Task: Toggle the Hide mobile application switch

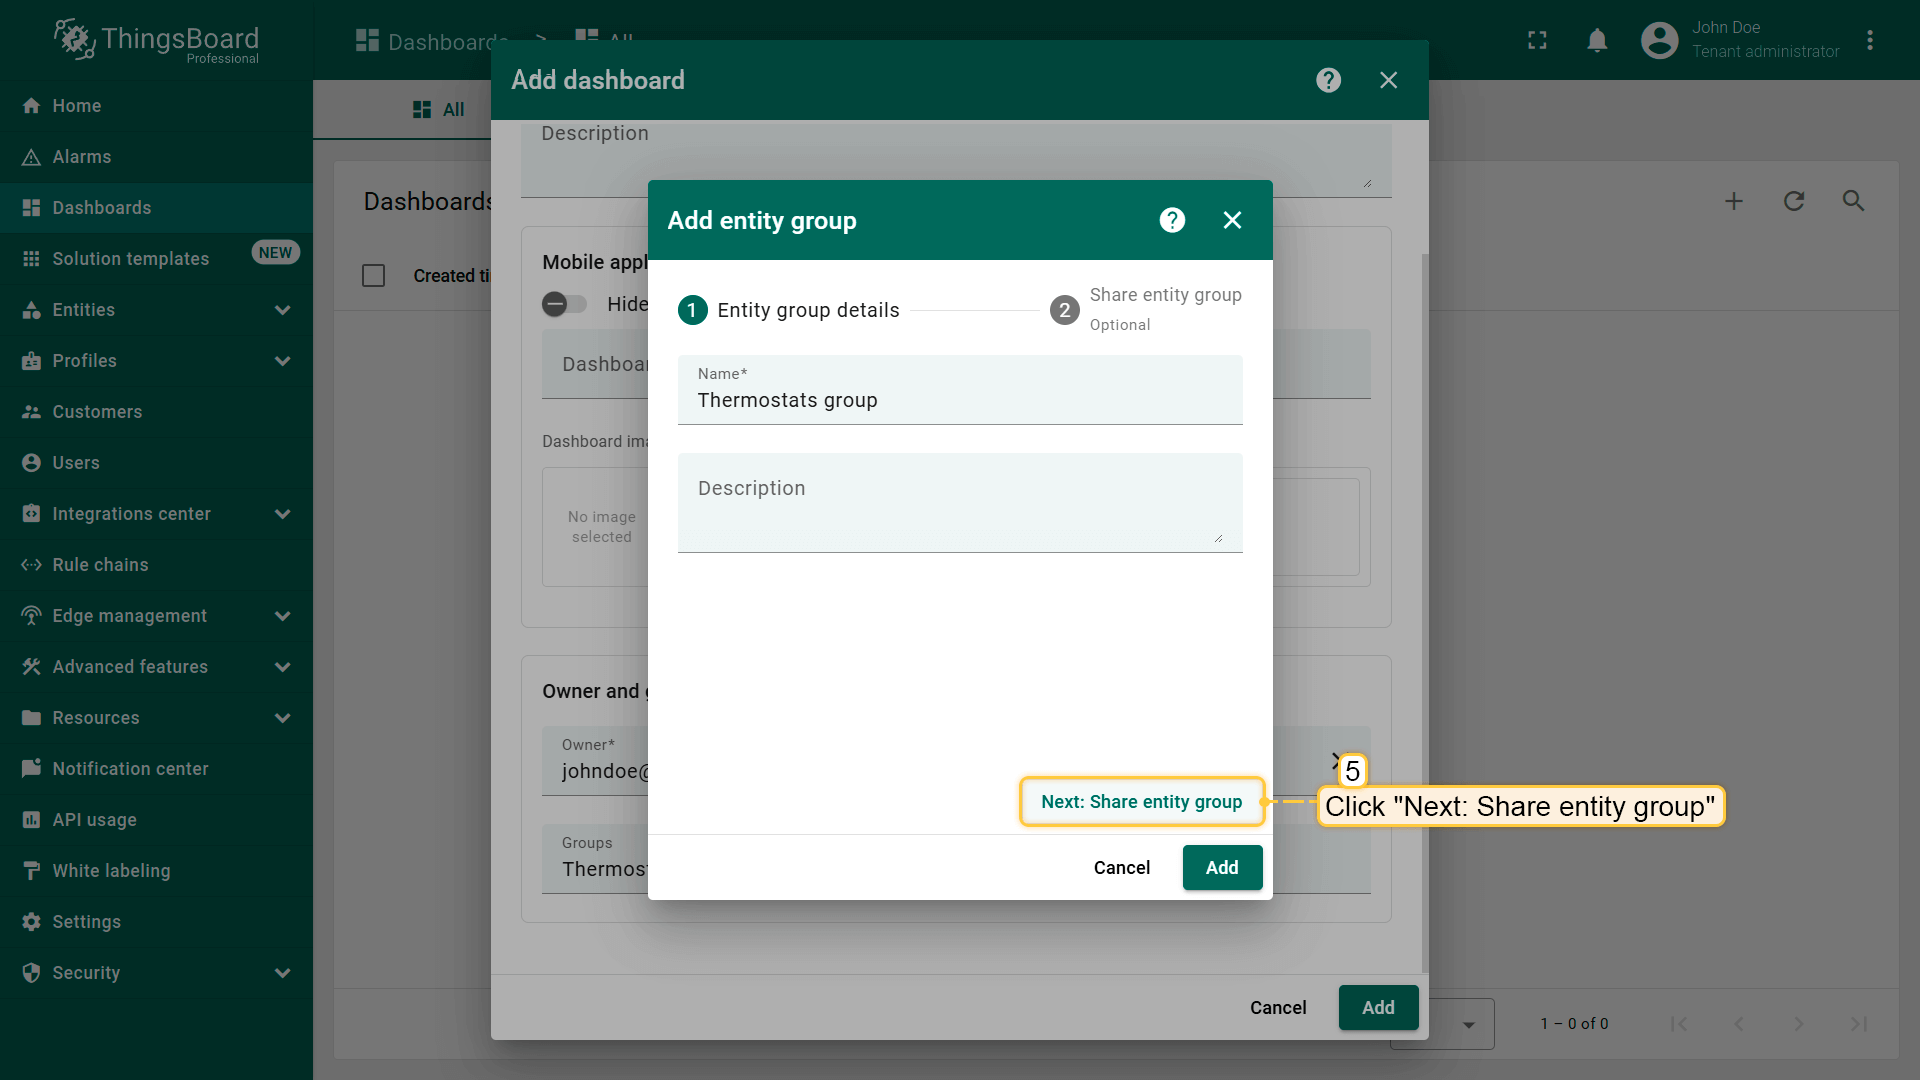Action: 564,304
